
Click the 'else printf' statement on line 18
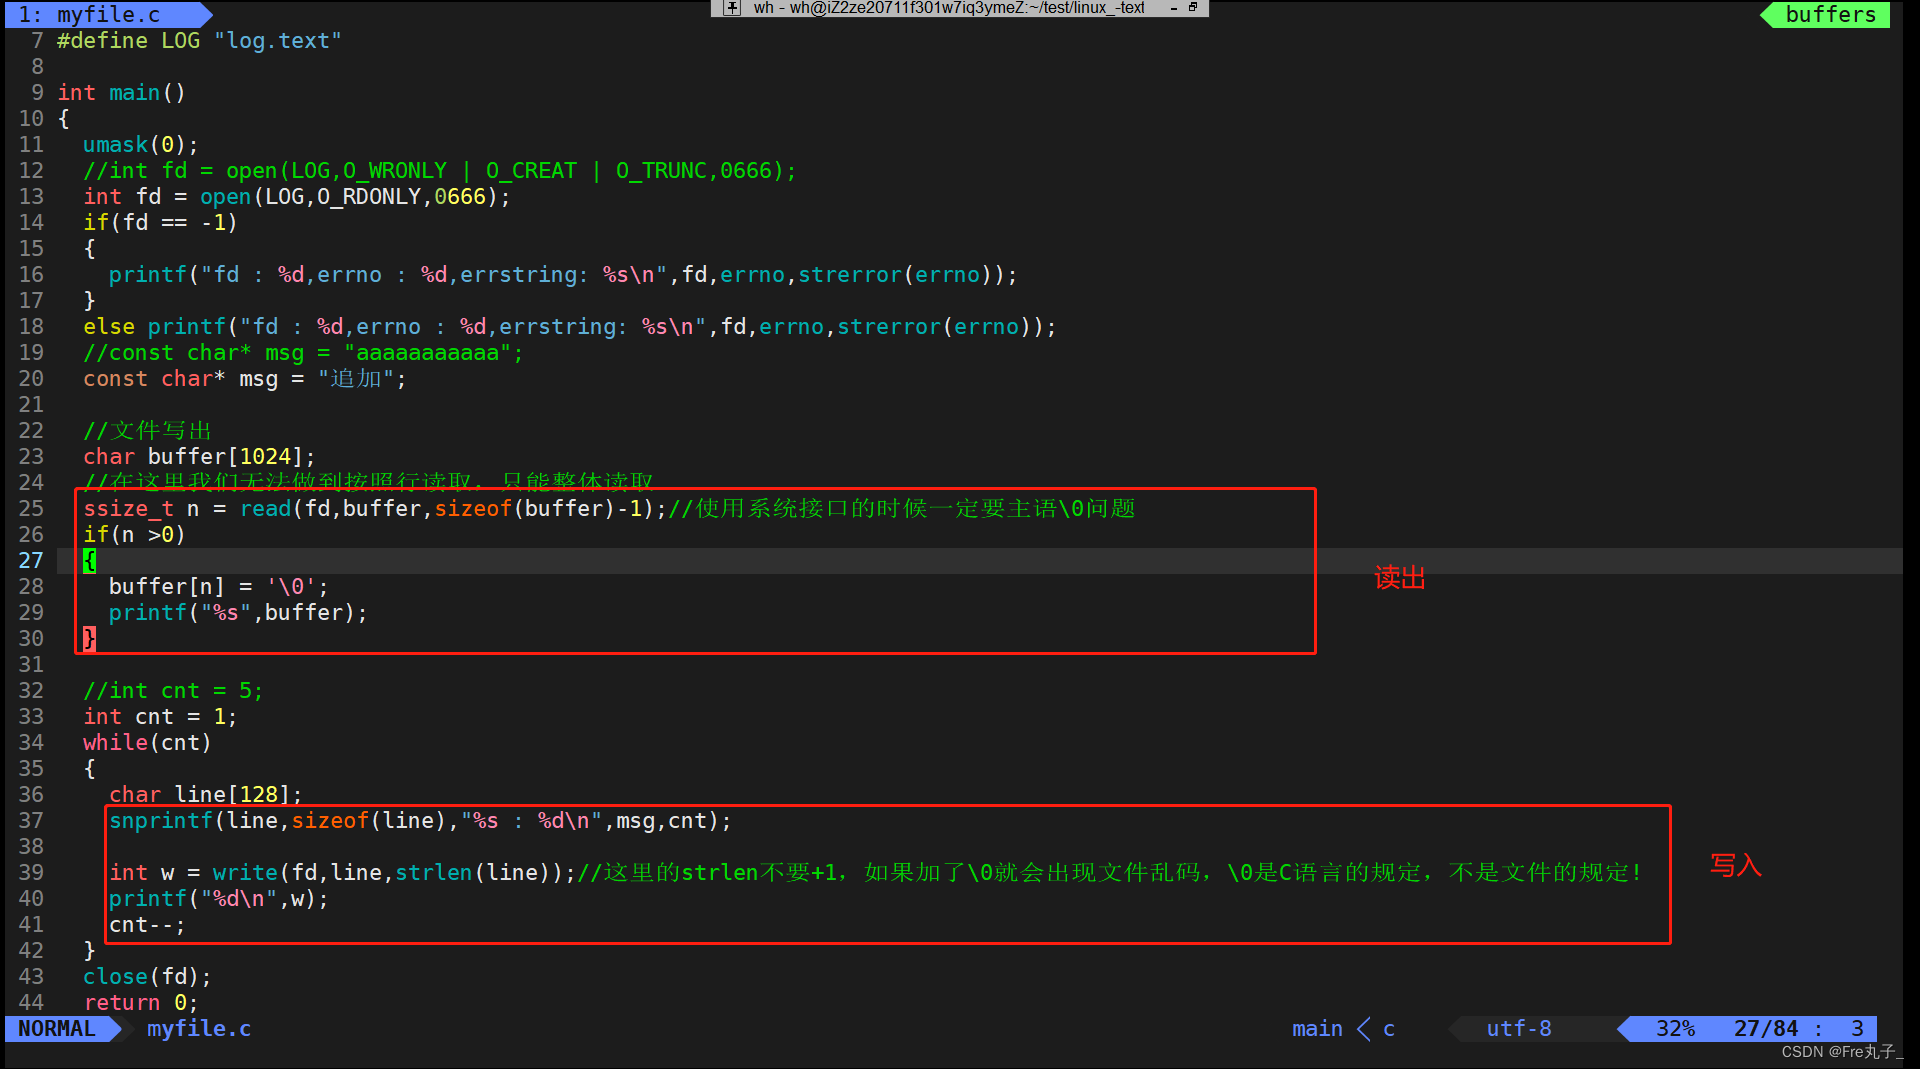point(569,327)
